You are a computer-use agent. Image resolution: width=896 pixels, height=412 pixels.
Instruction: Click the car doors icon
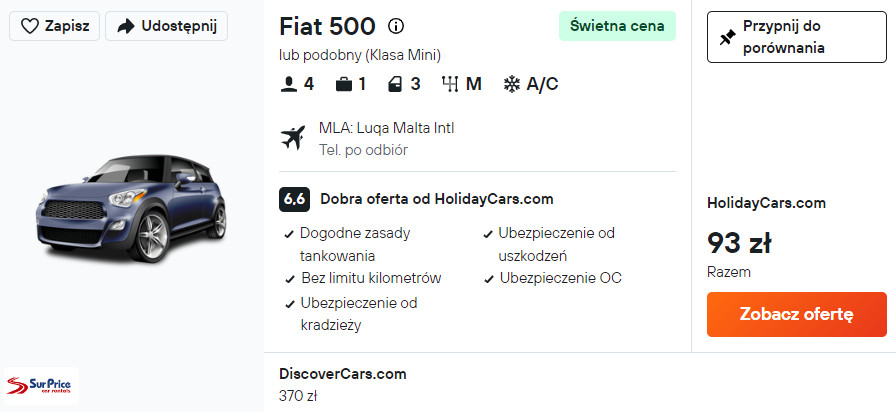pos(396,84)
